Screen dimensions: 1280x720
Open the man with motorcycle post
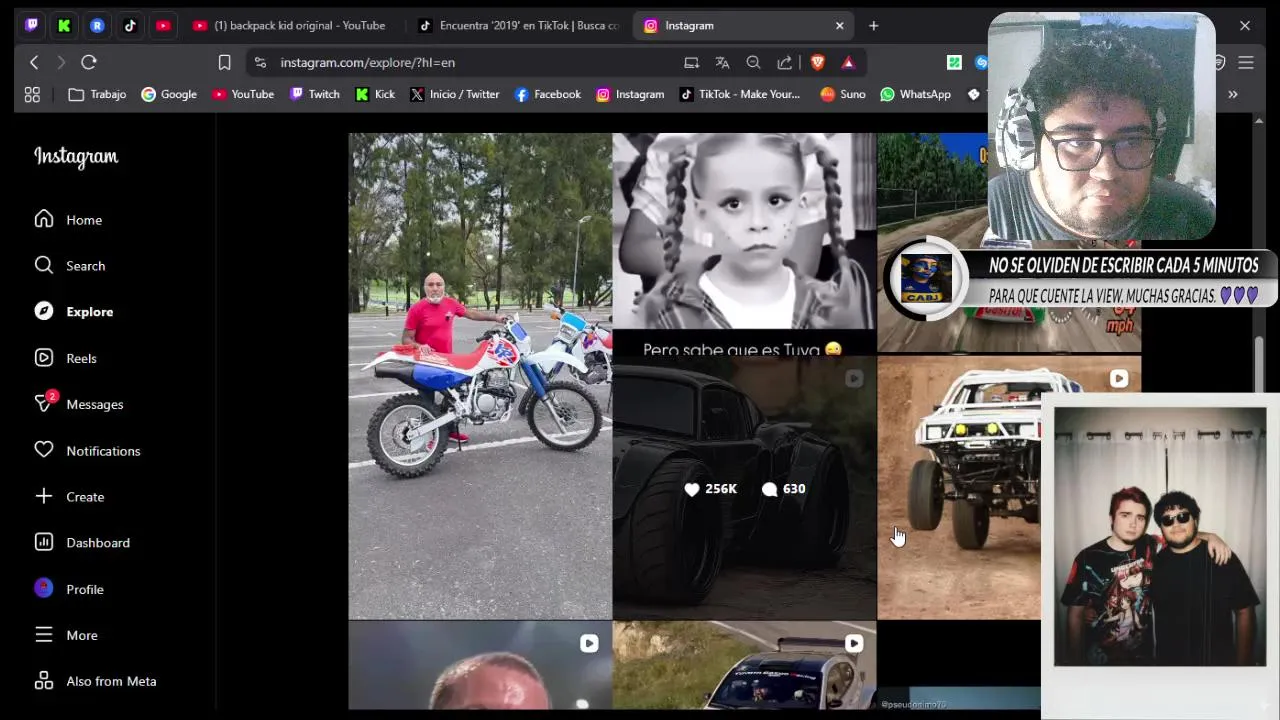pyautogui.click(x=480, y=376)
